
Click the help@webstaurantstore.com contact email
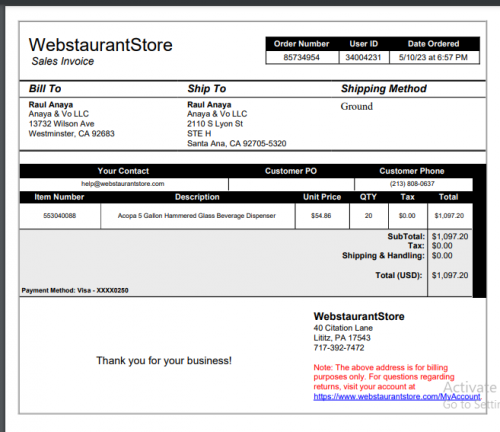(x=123, y=184)
